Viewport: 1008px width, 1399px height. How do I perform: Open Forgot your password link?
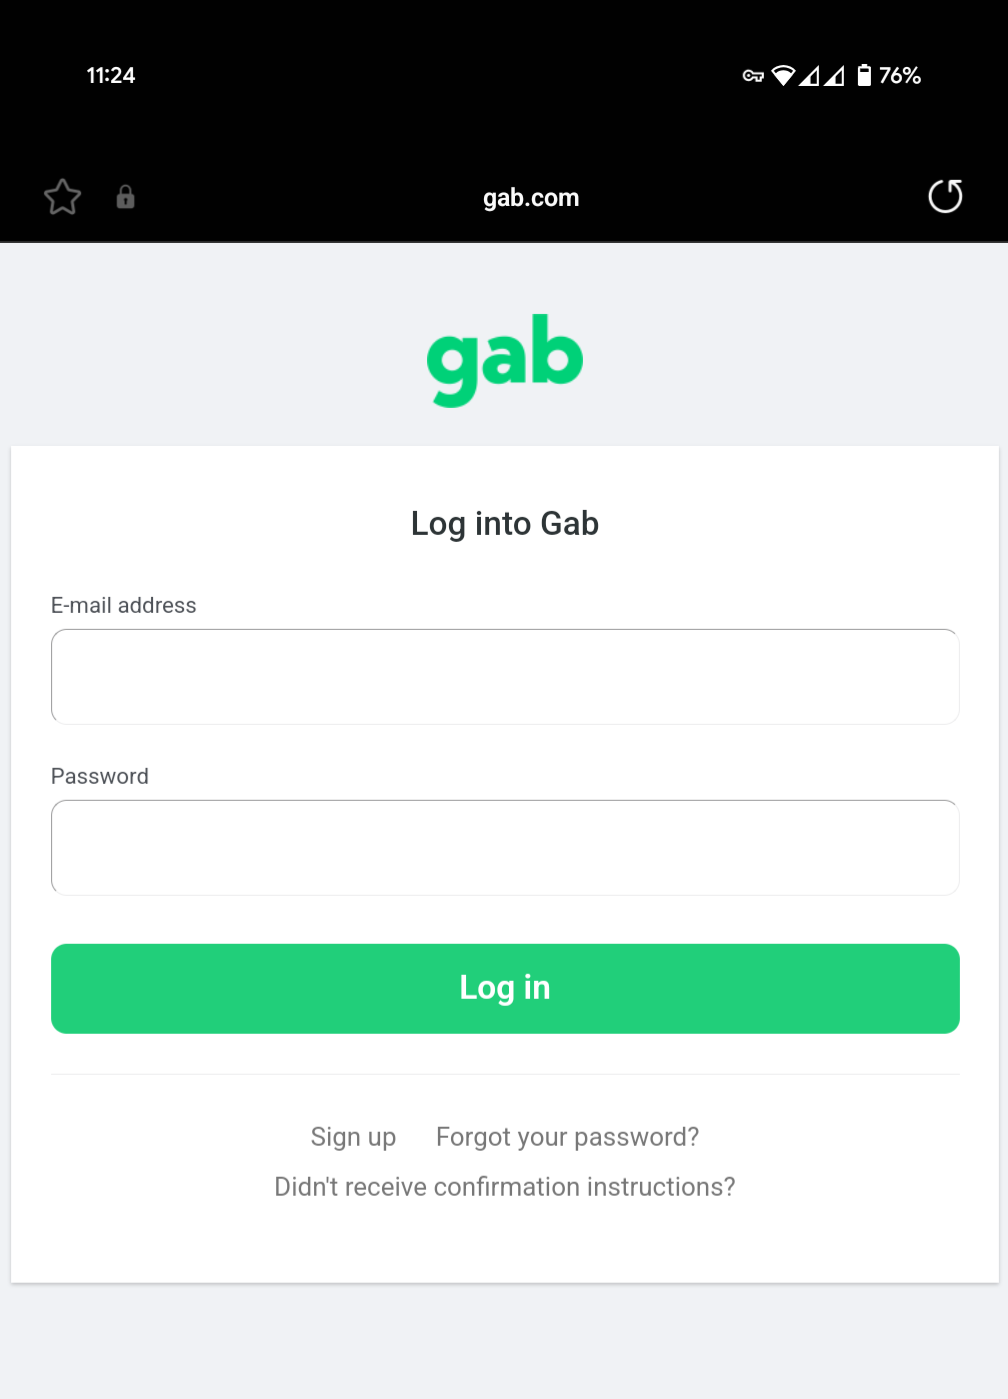point(567,1138)
